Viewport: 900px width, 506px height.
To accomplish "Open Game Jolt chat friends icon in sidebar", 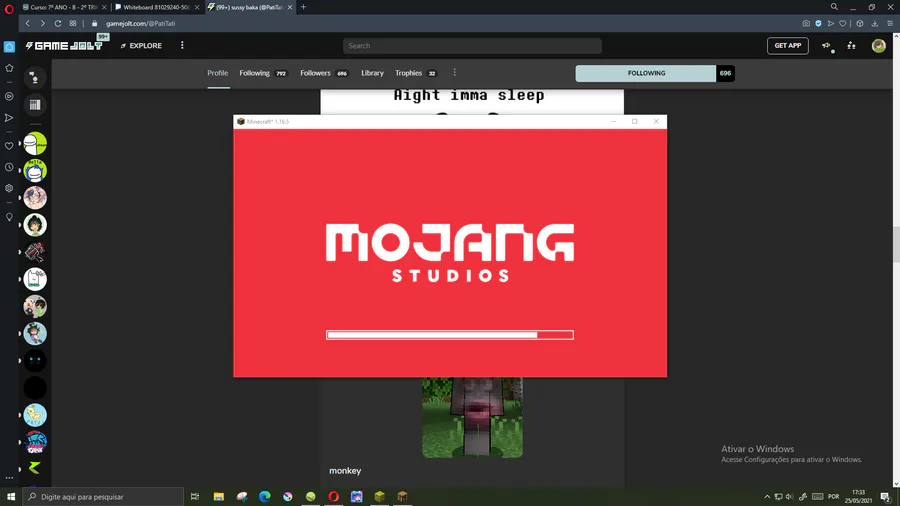I will pos(35,77).
